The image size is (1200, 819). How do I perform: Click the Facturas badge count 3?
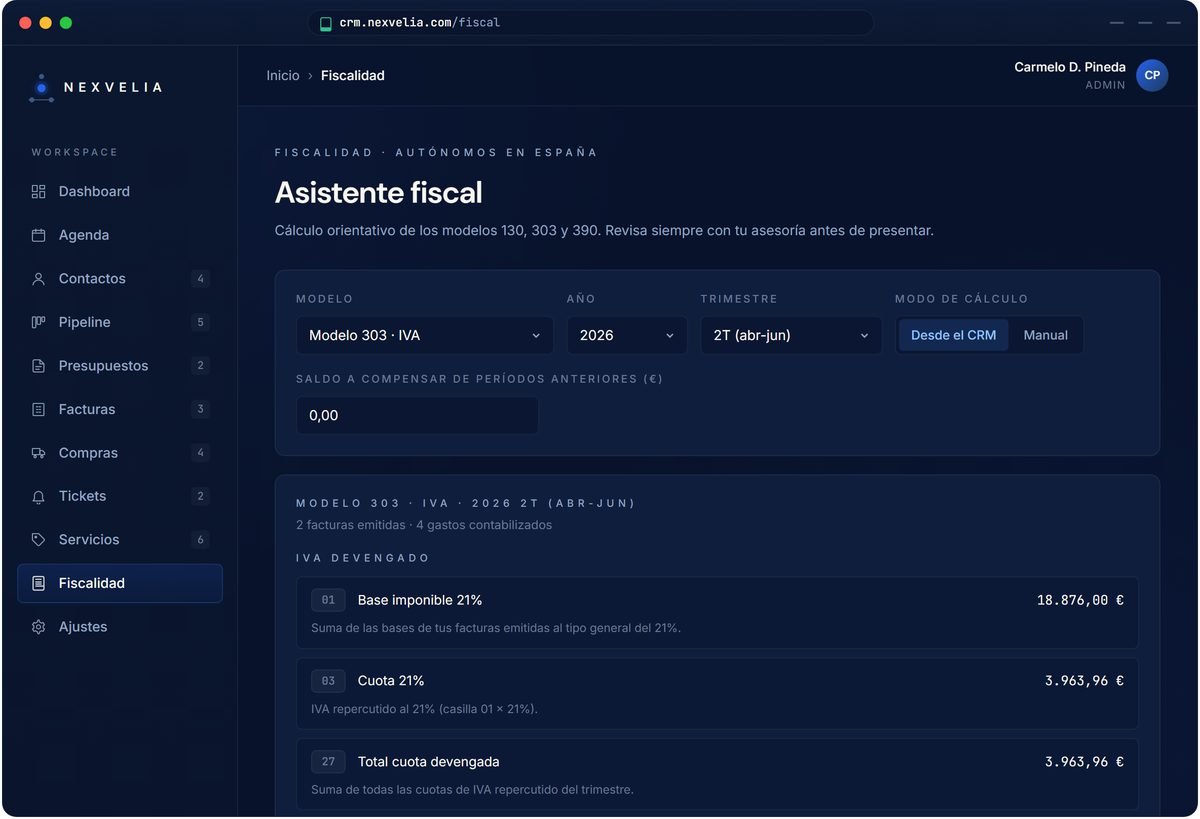(200, 409)
